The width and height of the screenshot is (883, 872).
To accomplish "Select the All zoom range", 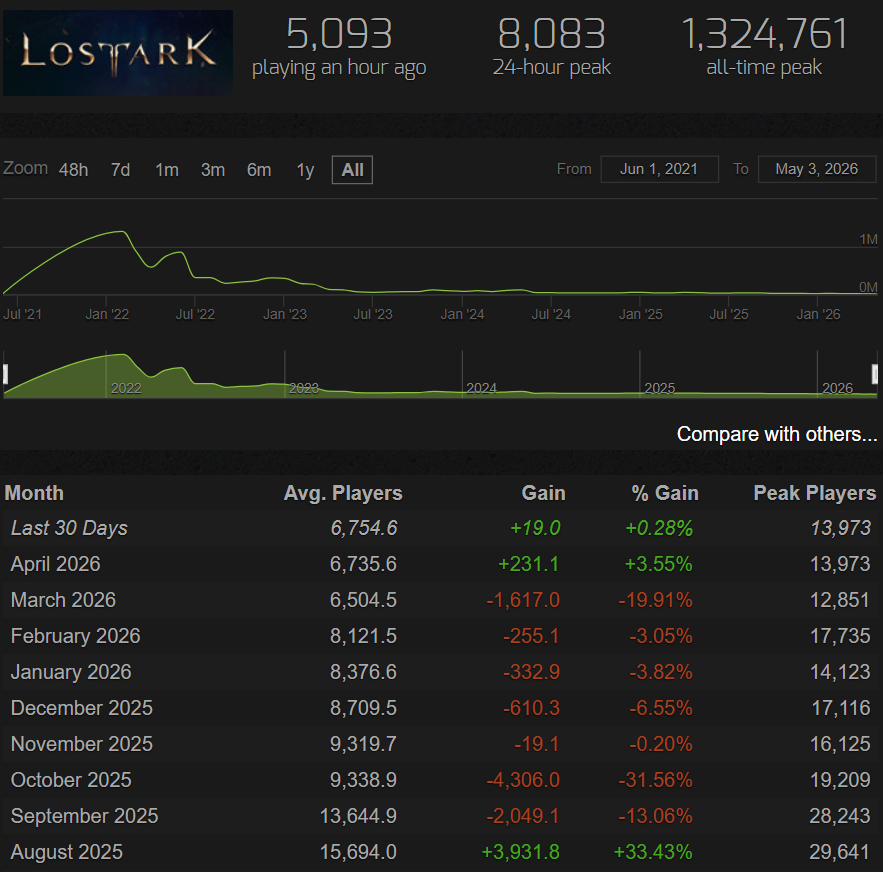I will tap(353, 170).
